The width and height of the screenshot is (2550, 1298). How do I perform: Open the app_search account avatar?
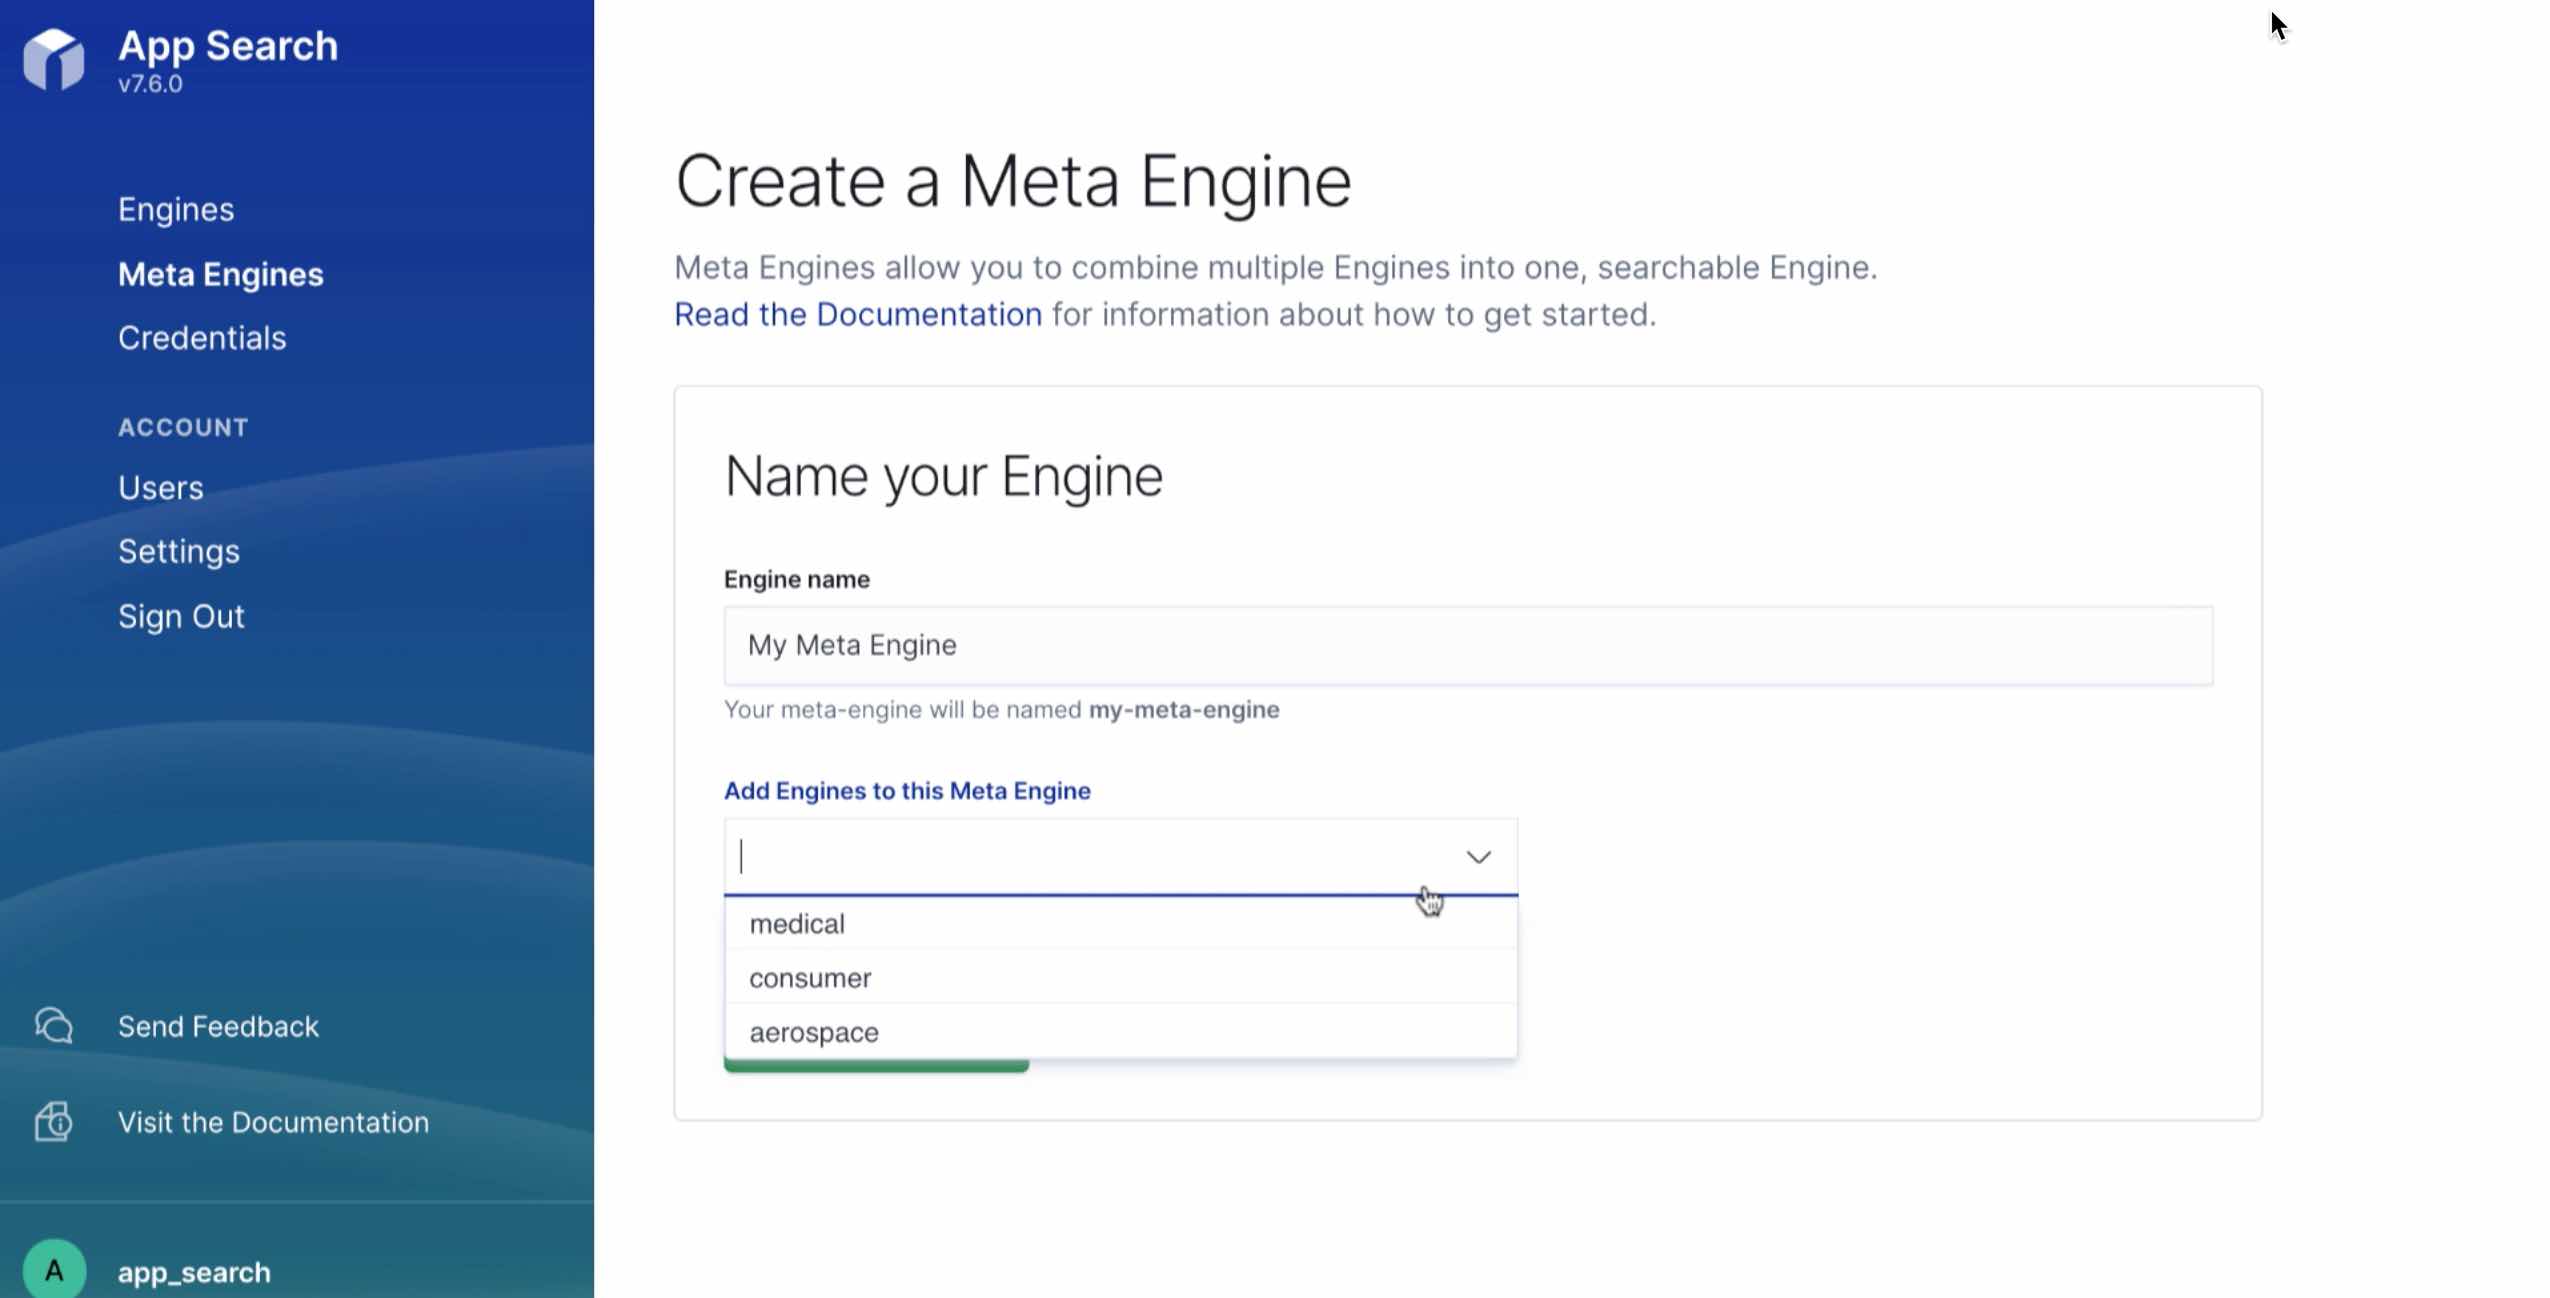(x=54, y=1269)
